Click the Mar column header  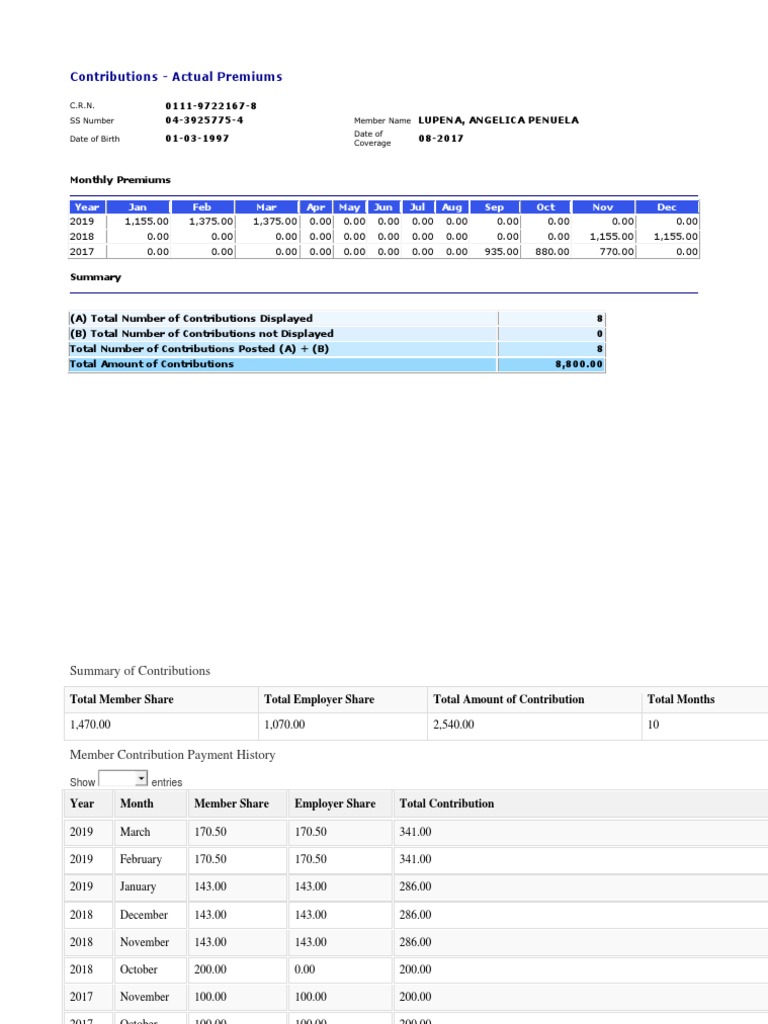pyautogui.click(x=266, y=207)
